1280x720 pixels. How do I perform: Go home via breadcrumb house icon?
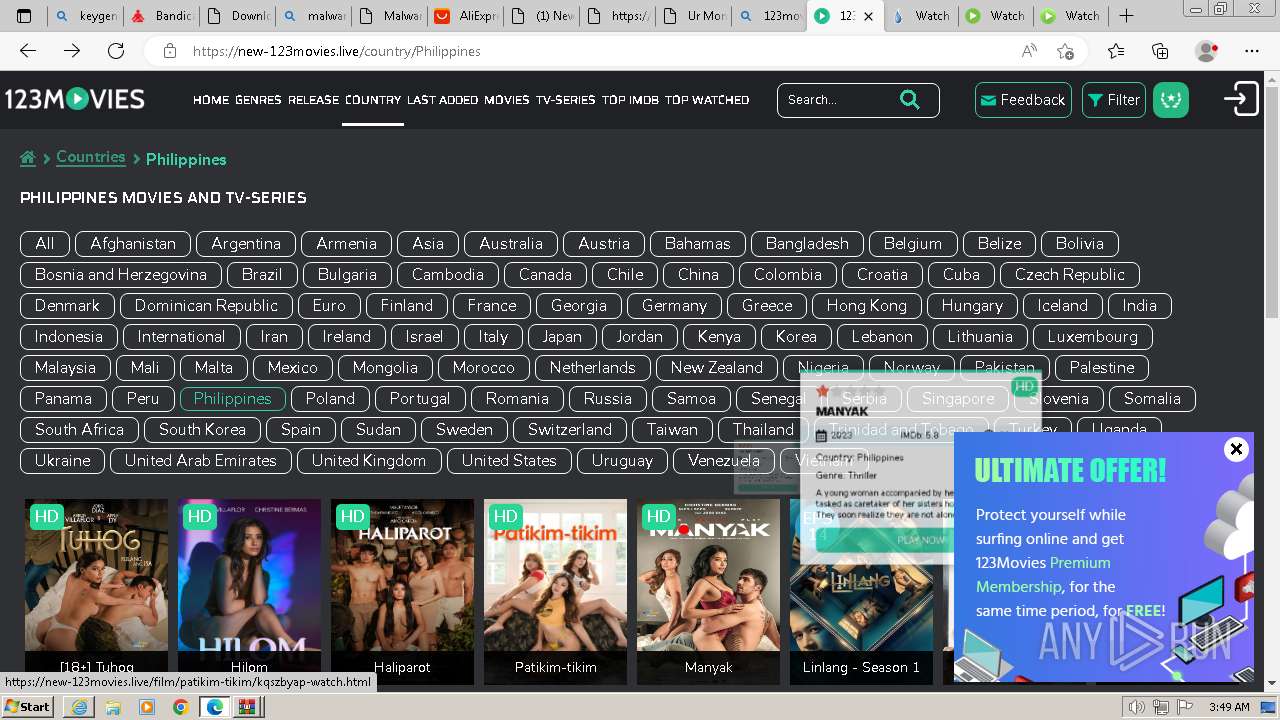28,158
